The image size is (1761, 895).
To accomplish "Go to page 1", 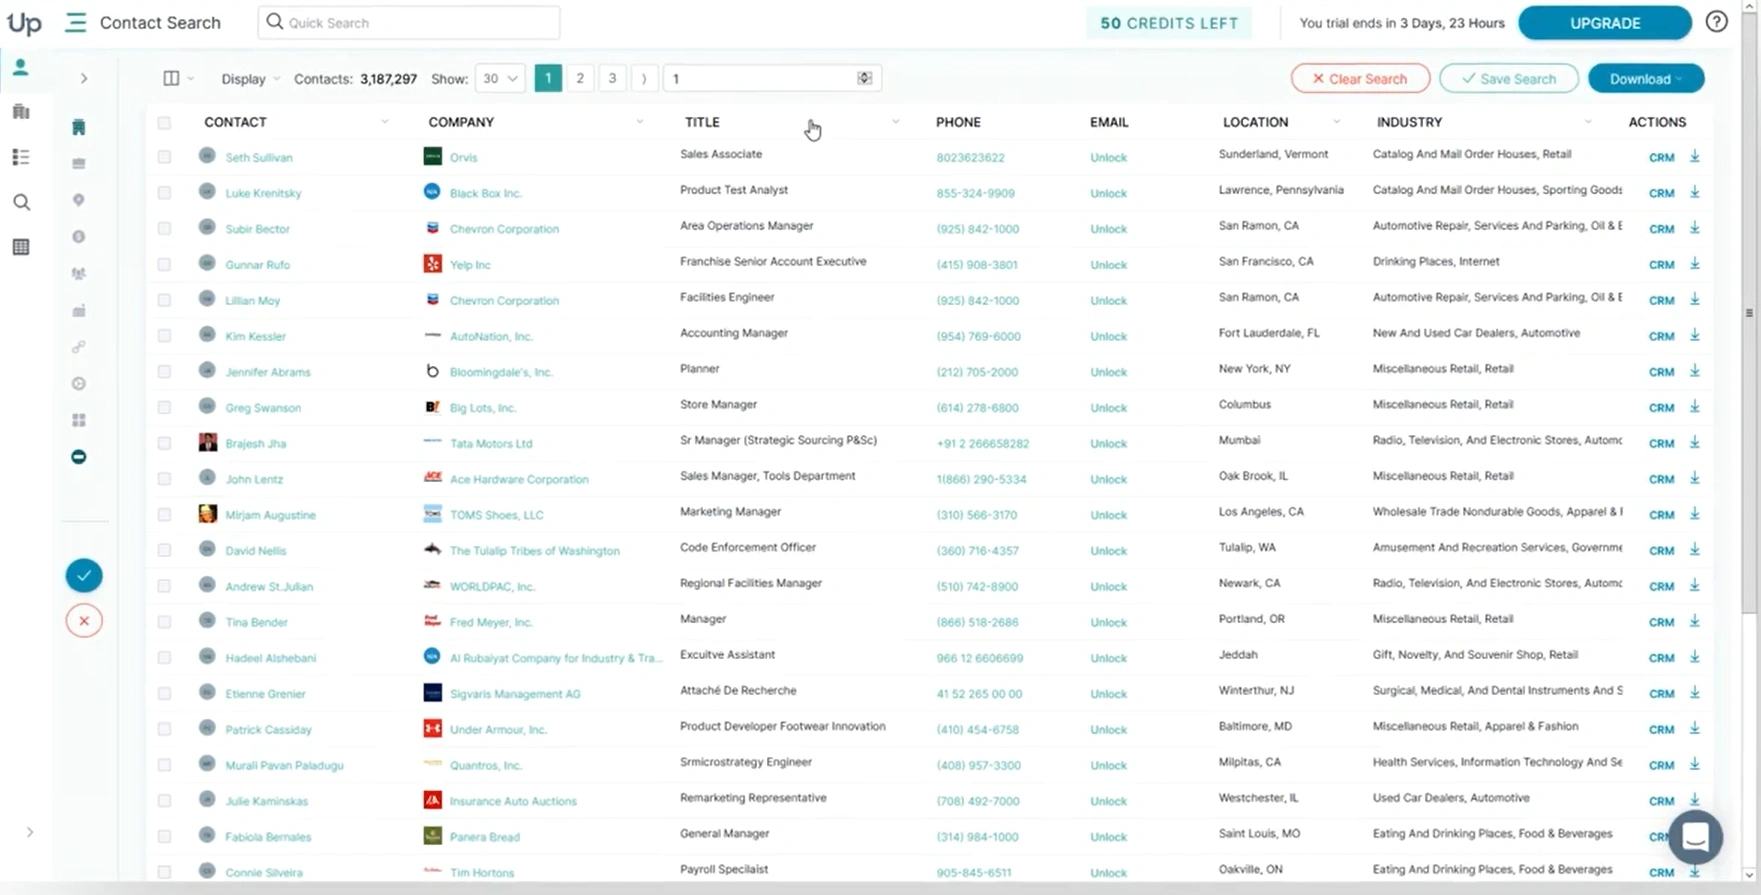I will click(x=548, y=78).
